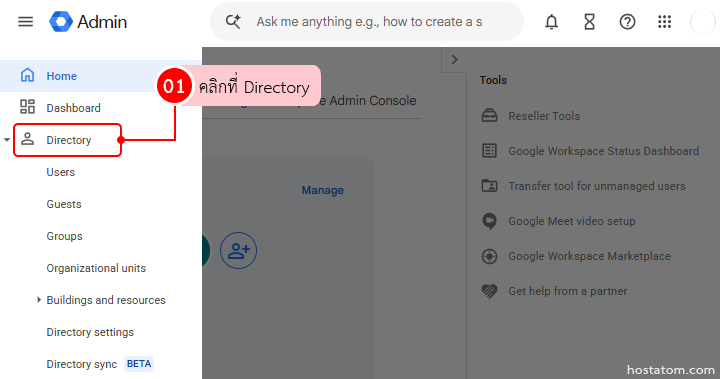Click the Status Dashboard icon
The width and height of the screenshot is (720, 379).
[x=489, y=150]
